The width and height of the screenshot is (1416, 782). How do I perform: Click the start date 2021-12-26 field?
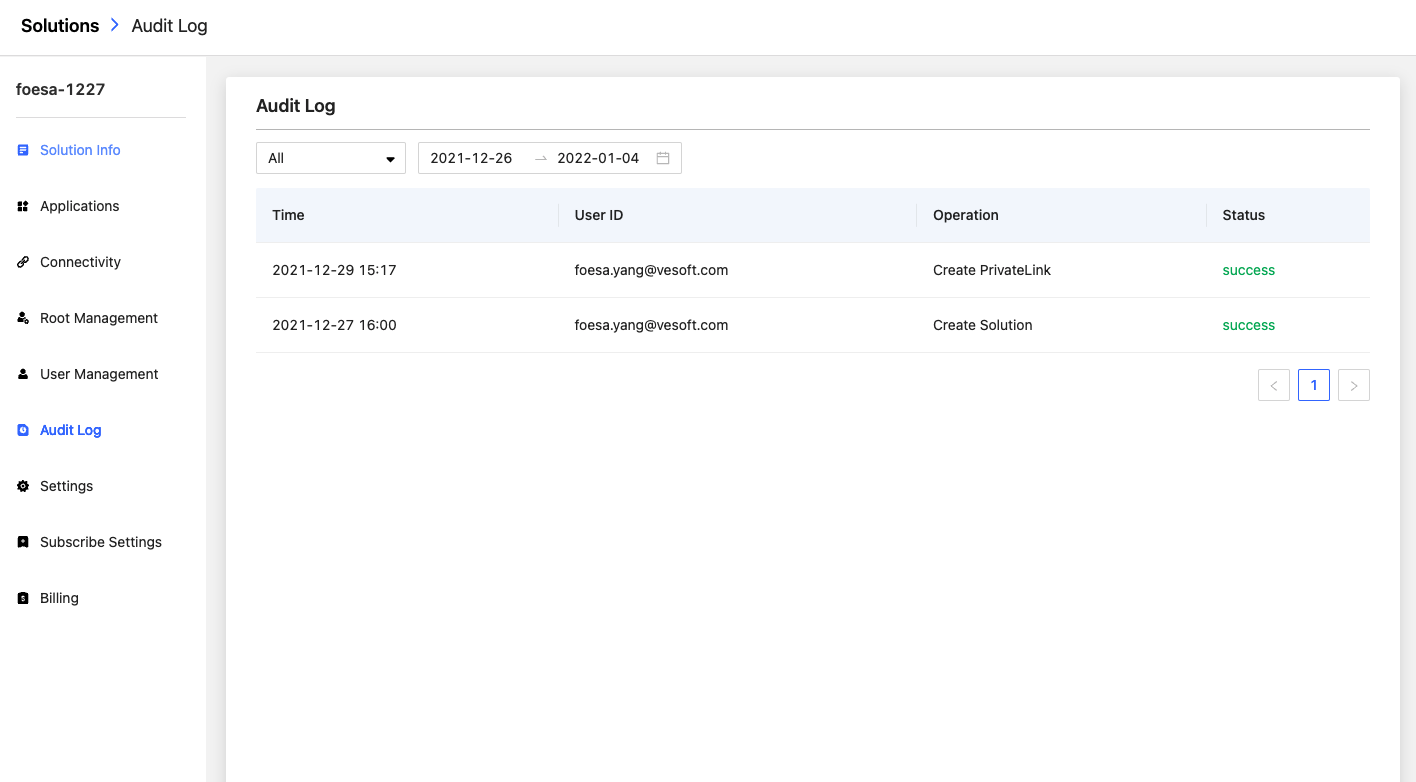(x=471, y=158)
